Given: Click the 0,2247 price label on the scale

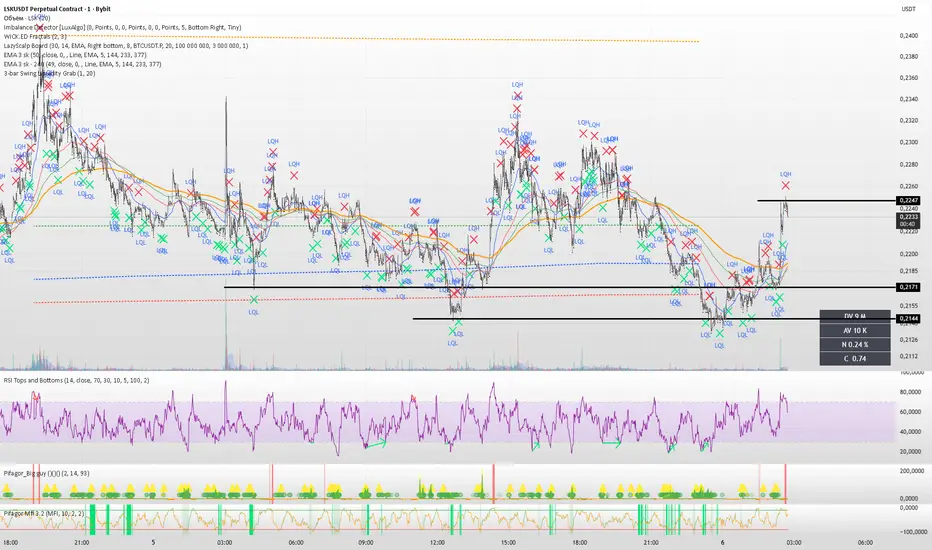Looking at the screenshot, I should (x=908, y=201).
